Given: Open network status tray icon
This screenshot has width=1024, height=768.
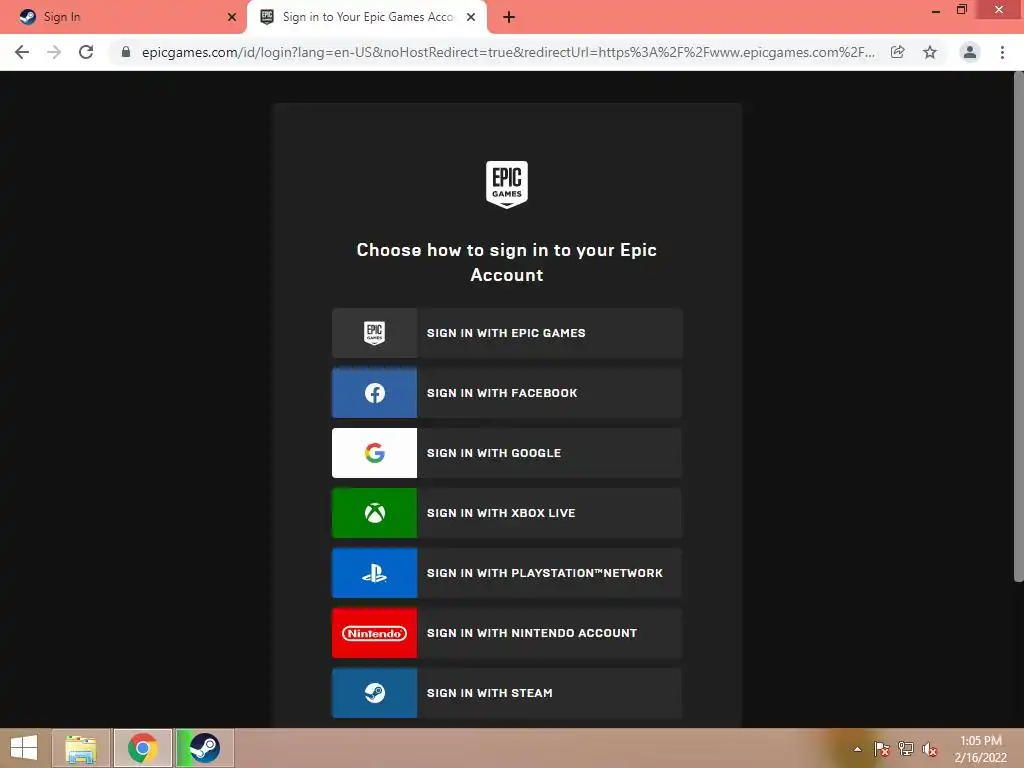Looking at the screenshot, I should click(906, 749).
